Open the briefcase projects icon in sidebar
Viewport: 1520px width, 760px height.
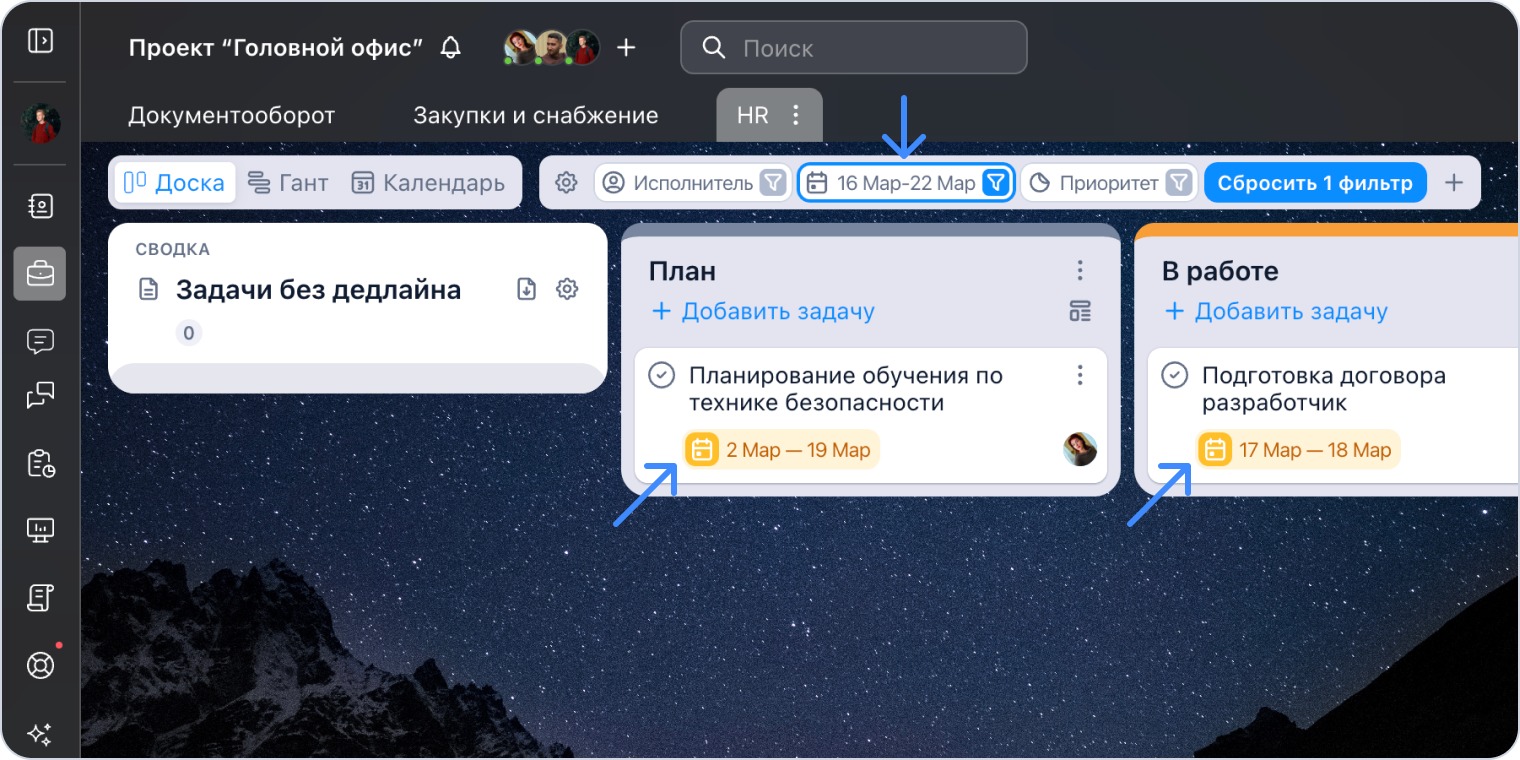(40, 274)
